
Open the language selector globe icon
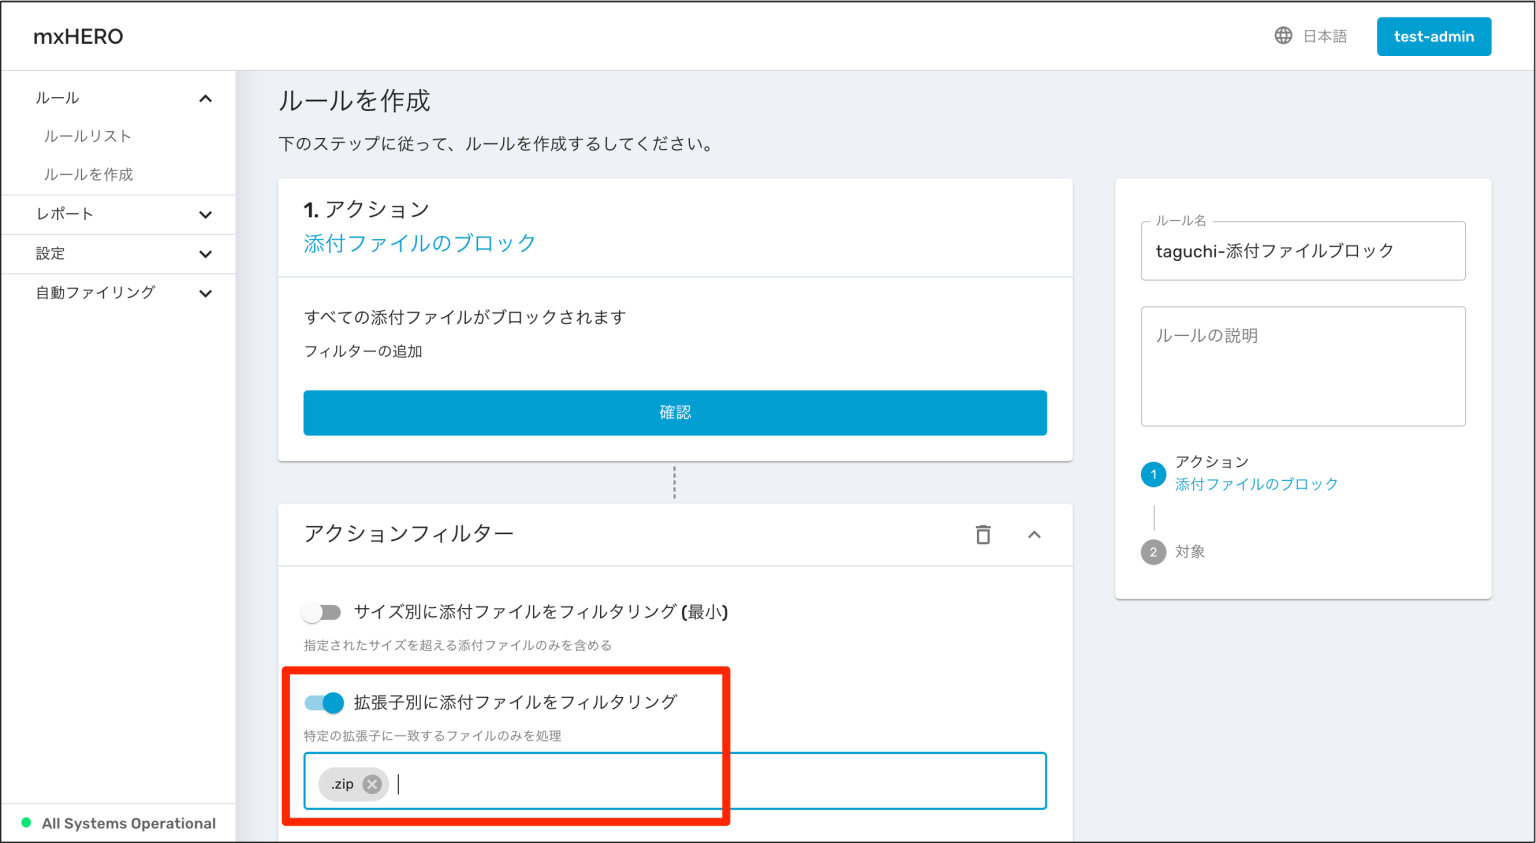point(1283,36)
